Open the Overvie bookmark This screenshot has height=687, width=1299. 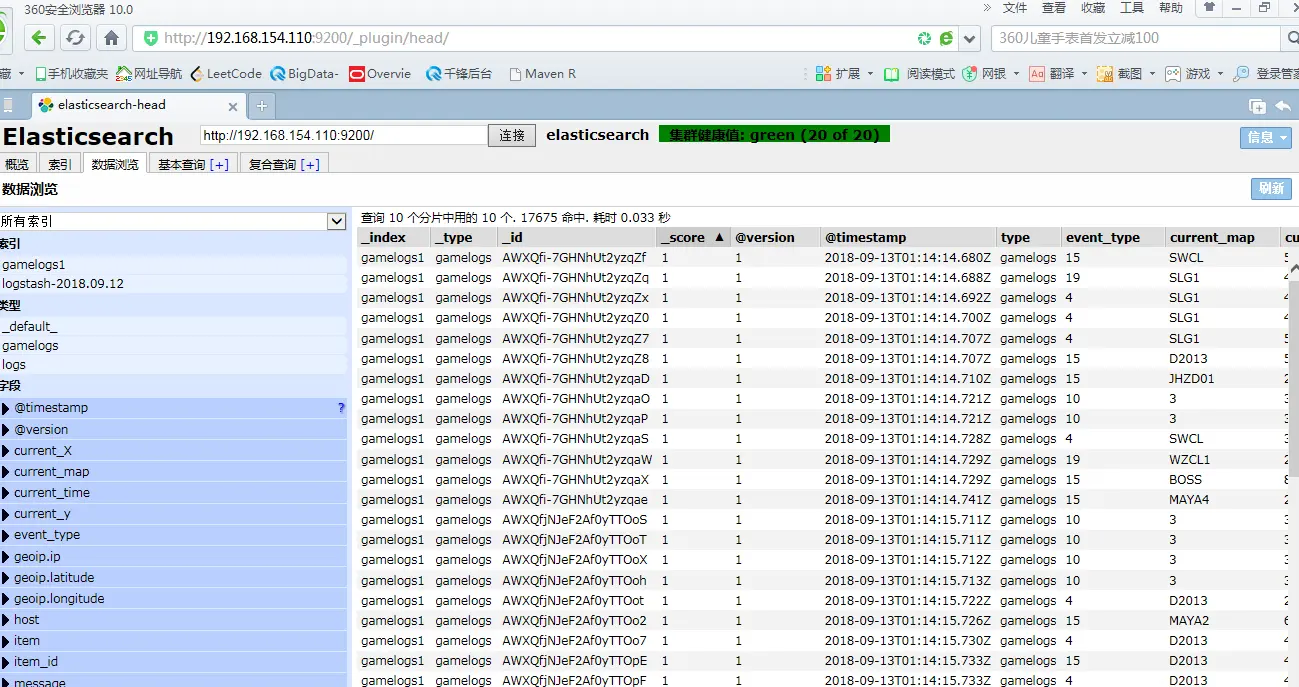click(x=380, y=74)
